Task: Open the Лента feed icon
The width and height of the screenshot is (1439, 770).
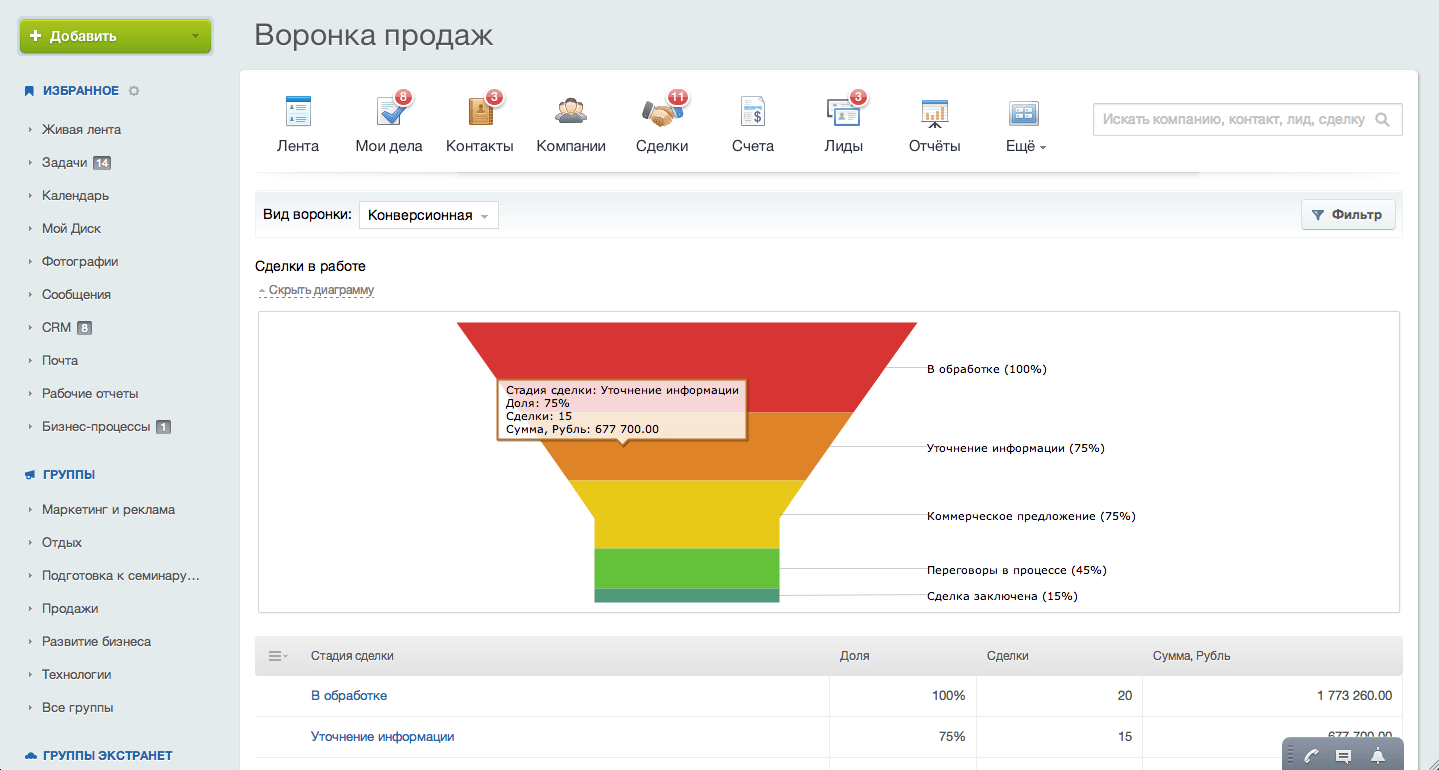Action: (298, 112)
